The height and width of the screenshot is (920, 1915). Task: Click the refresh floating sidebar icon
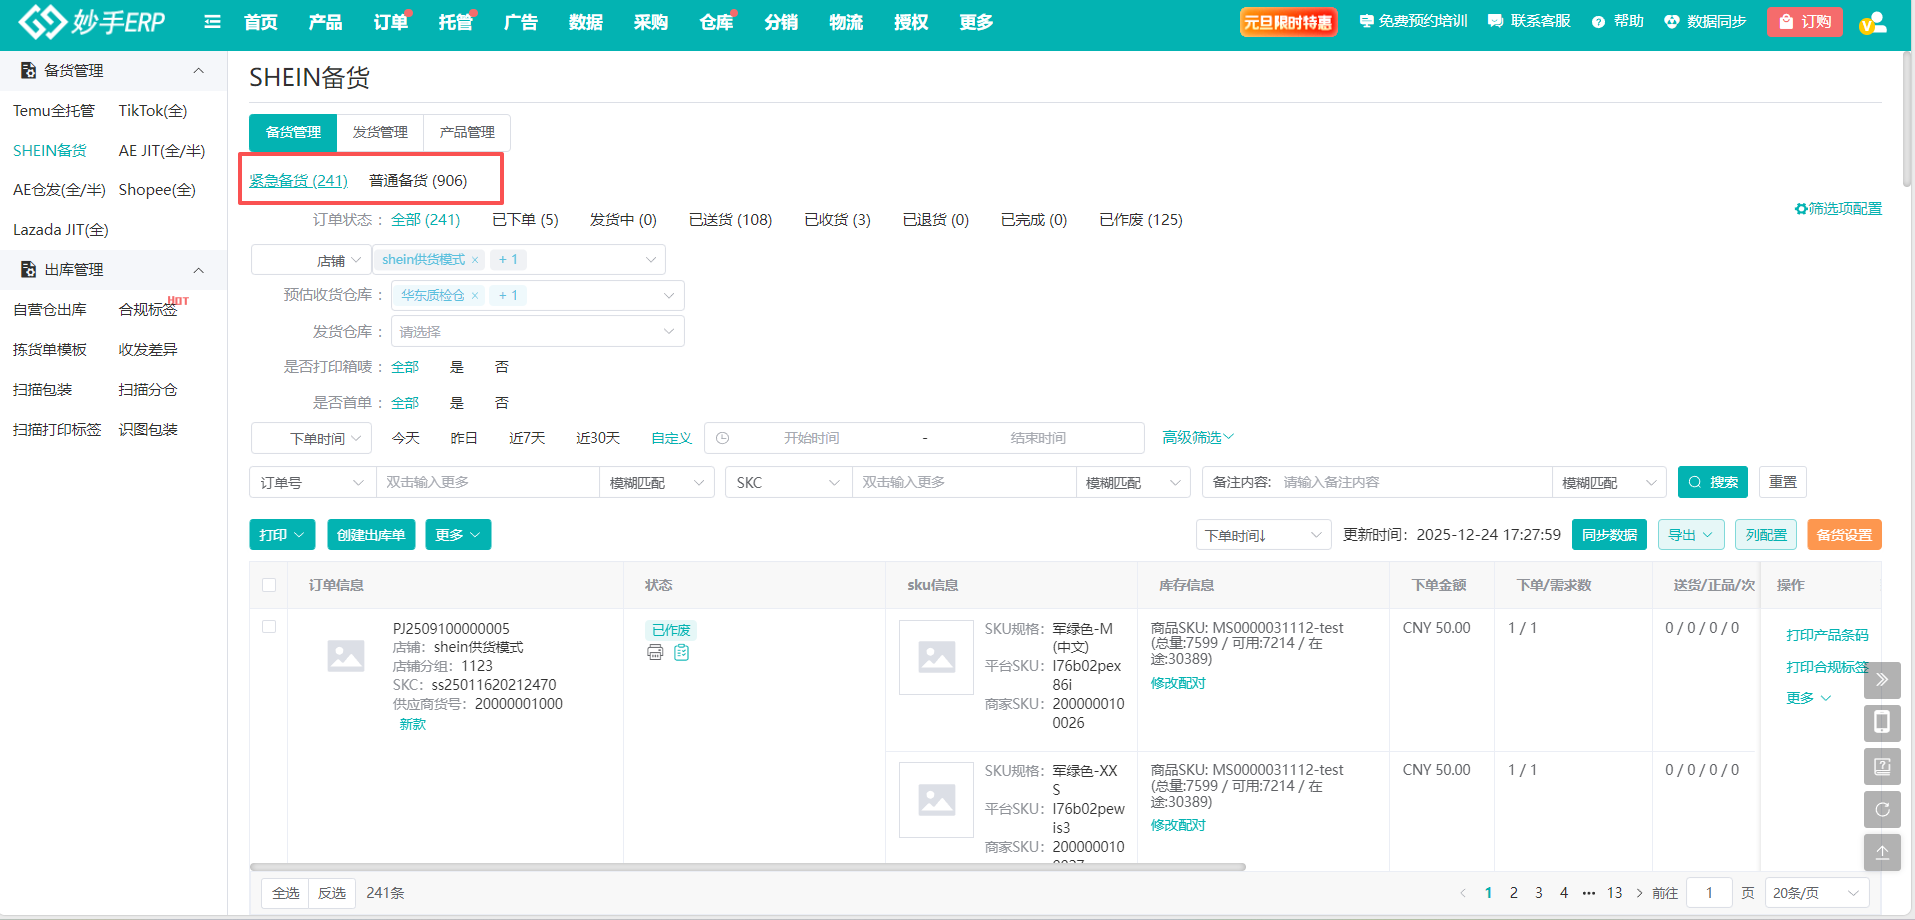pos(1881,810)
